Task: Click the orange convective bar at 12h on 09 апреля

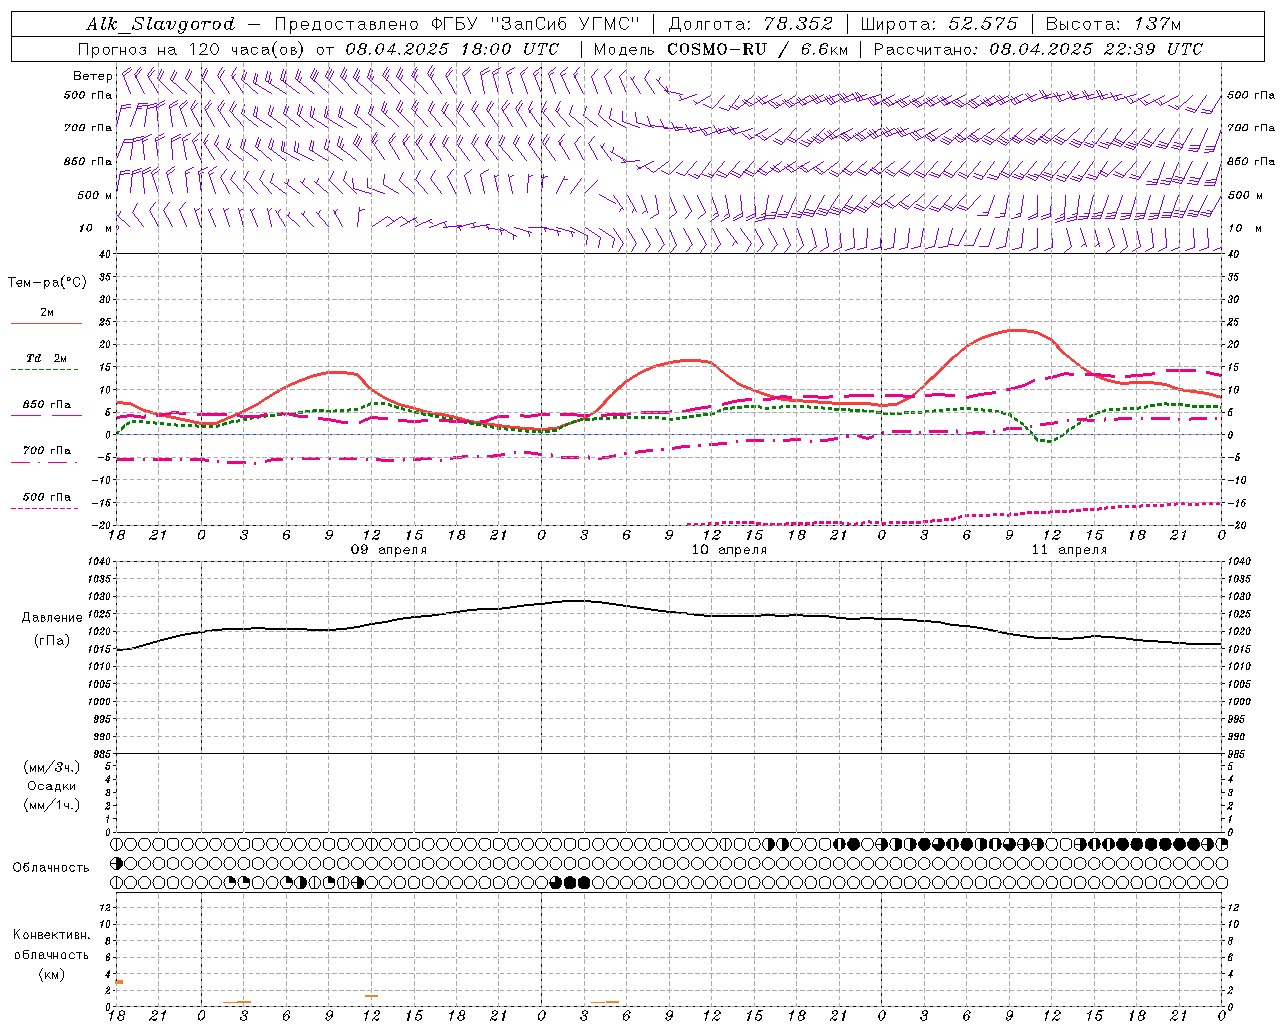Action: tap(371, 996)
